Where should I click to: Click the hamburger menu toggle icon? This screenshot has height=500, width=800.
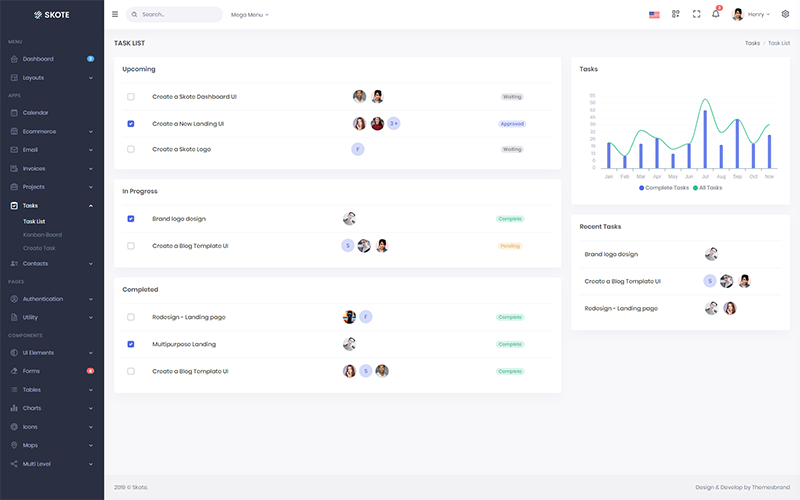pyautogui.click(x=115, y=15)
